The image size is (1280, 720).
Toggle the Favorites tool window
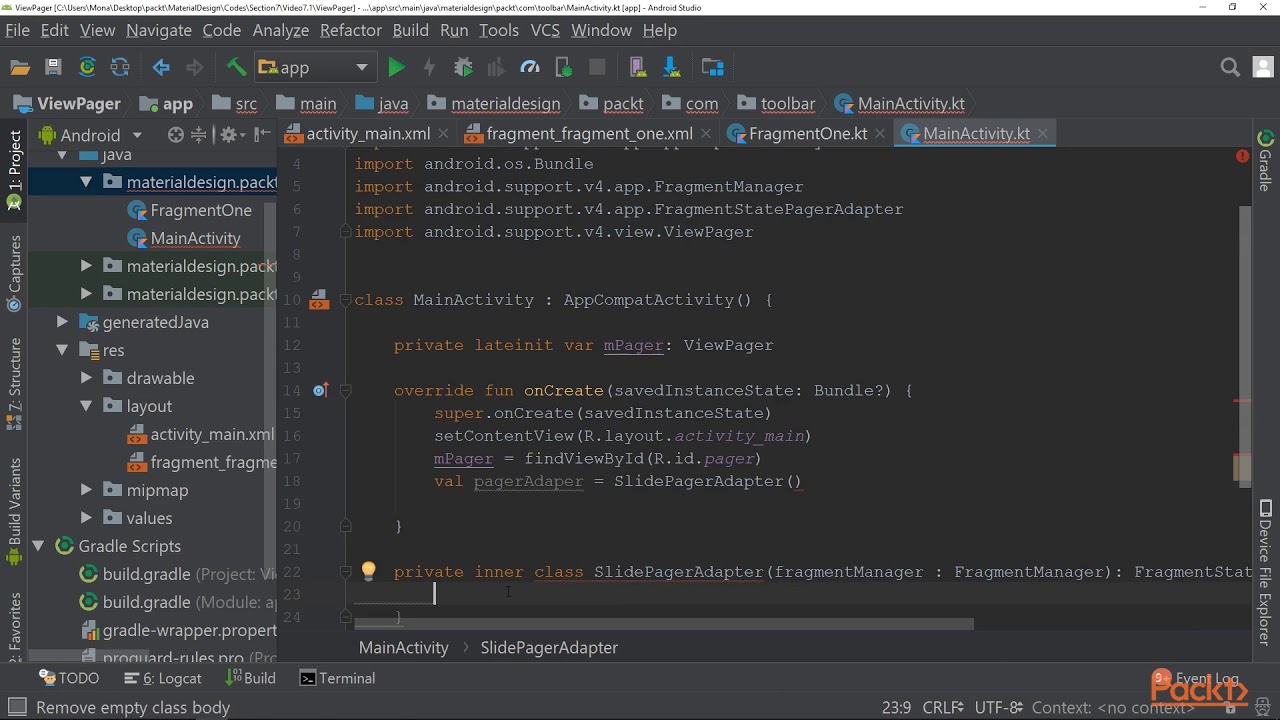point(14,625)
